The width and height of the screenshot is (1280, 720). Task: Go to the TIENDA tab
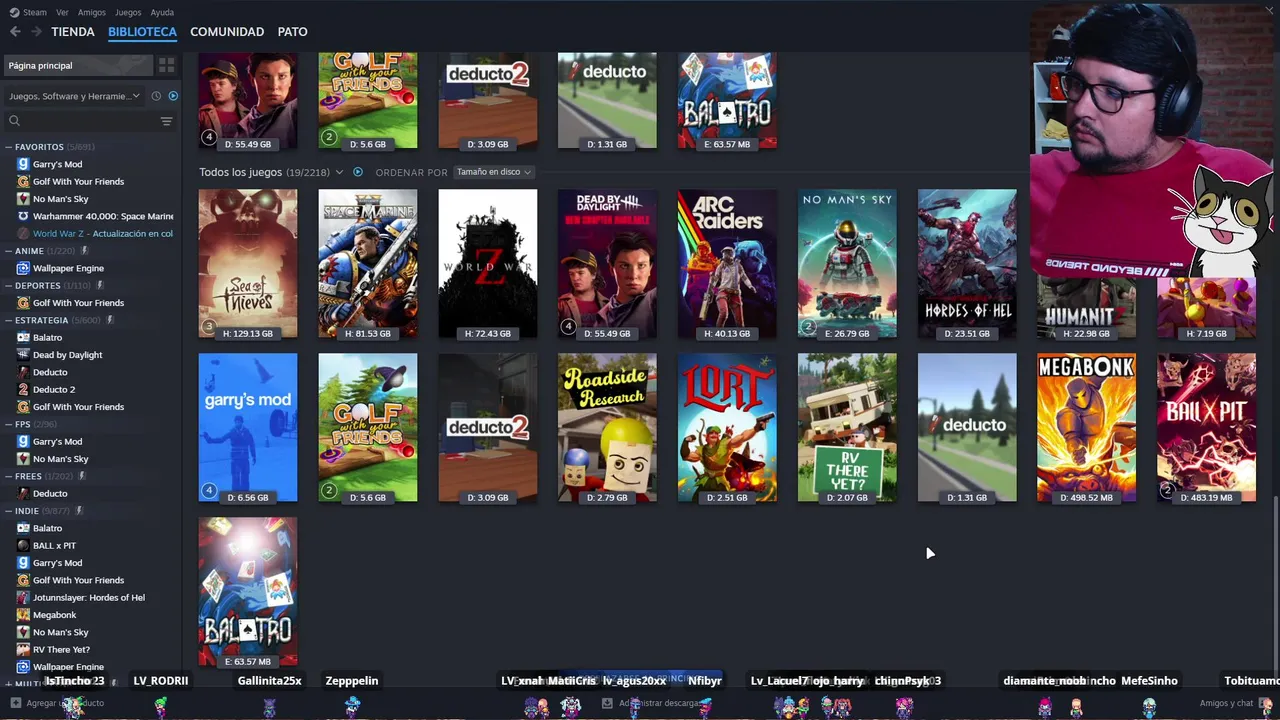click(x=73, y=32)
